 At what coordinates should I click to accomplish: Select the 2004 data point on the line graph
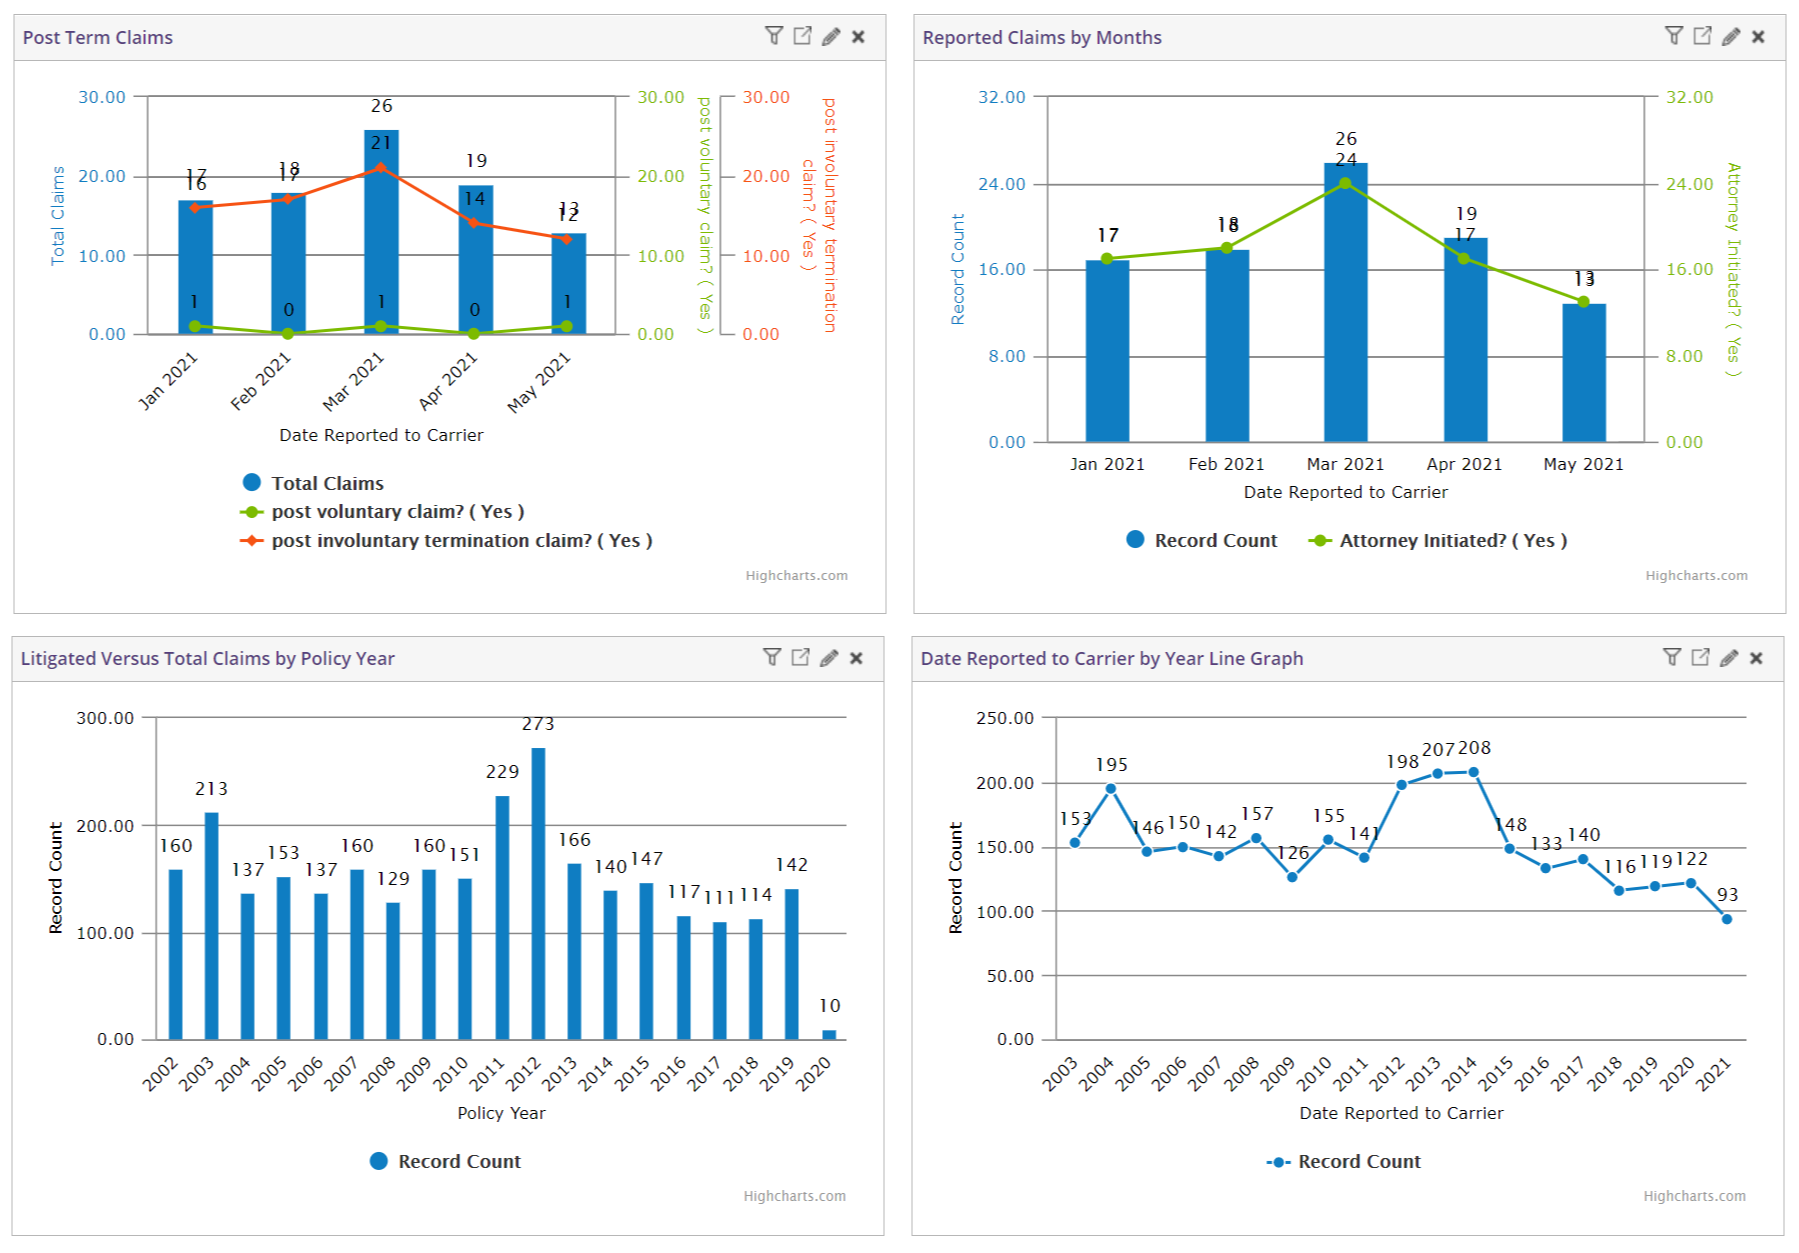[1113, 787]
